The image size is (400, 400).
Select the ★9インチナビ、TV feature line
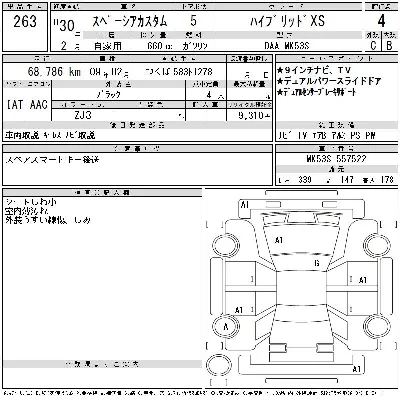tap(314, 70)
